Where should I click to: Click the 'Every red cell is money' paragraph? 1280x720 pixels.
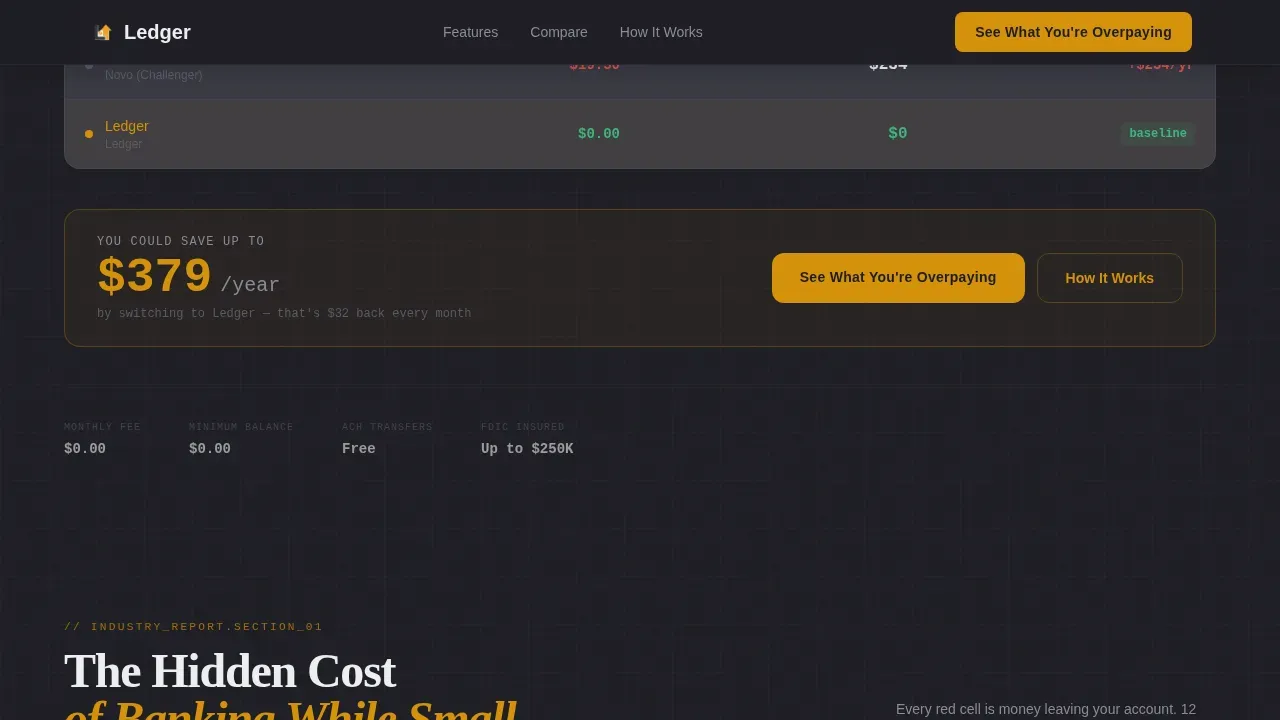pos(1046,710)
